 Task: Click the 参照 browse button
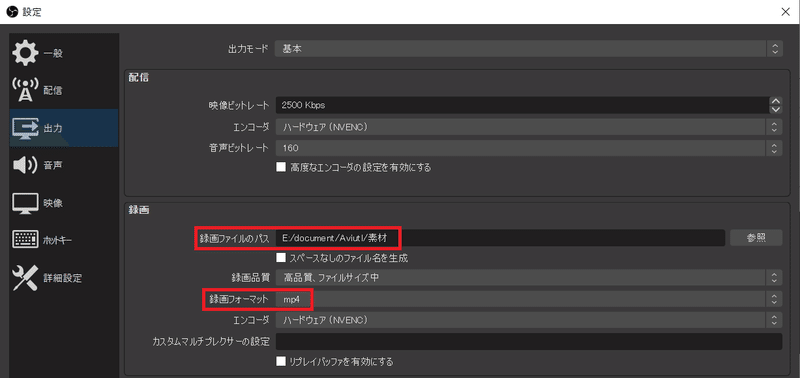(x=756, y=238)
